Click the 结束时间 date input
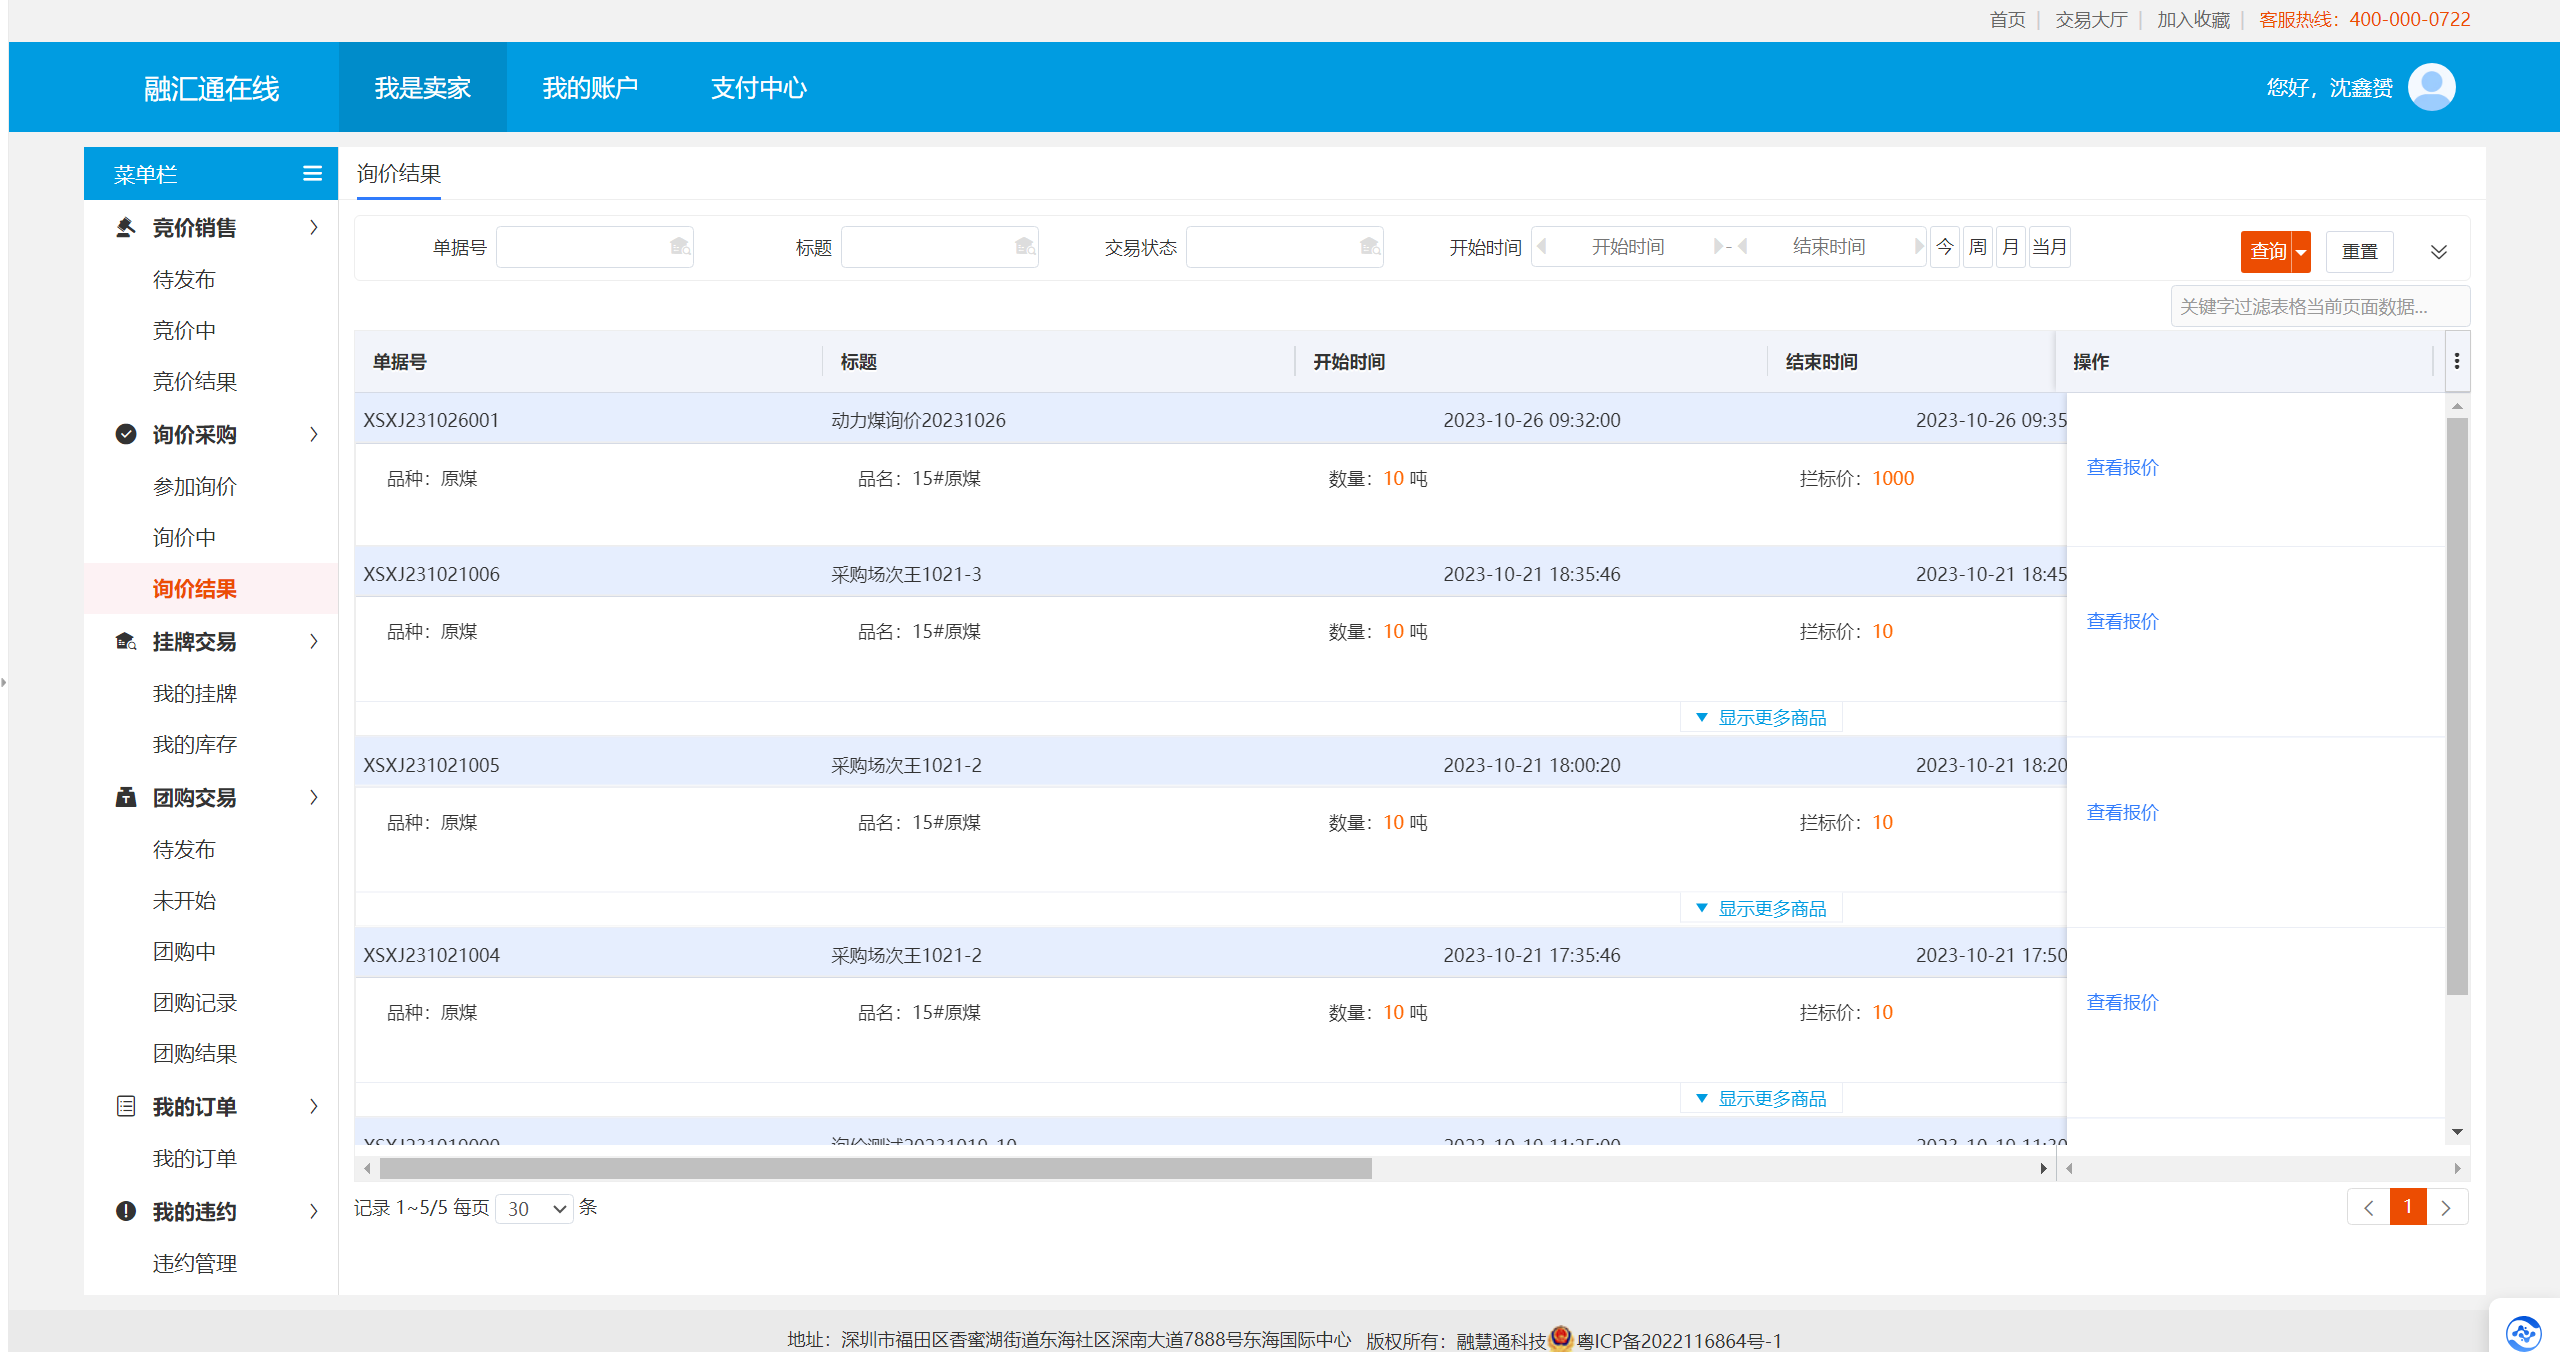2560x1352 pixels. (1828, 246)
